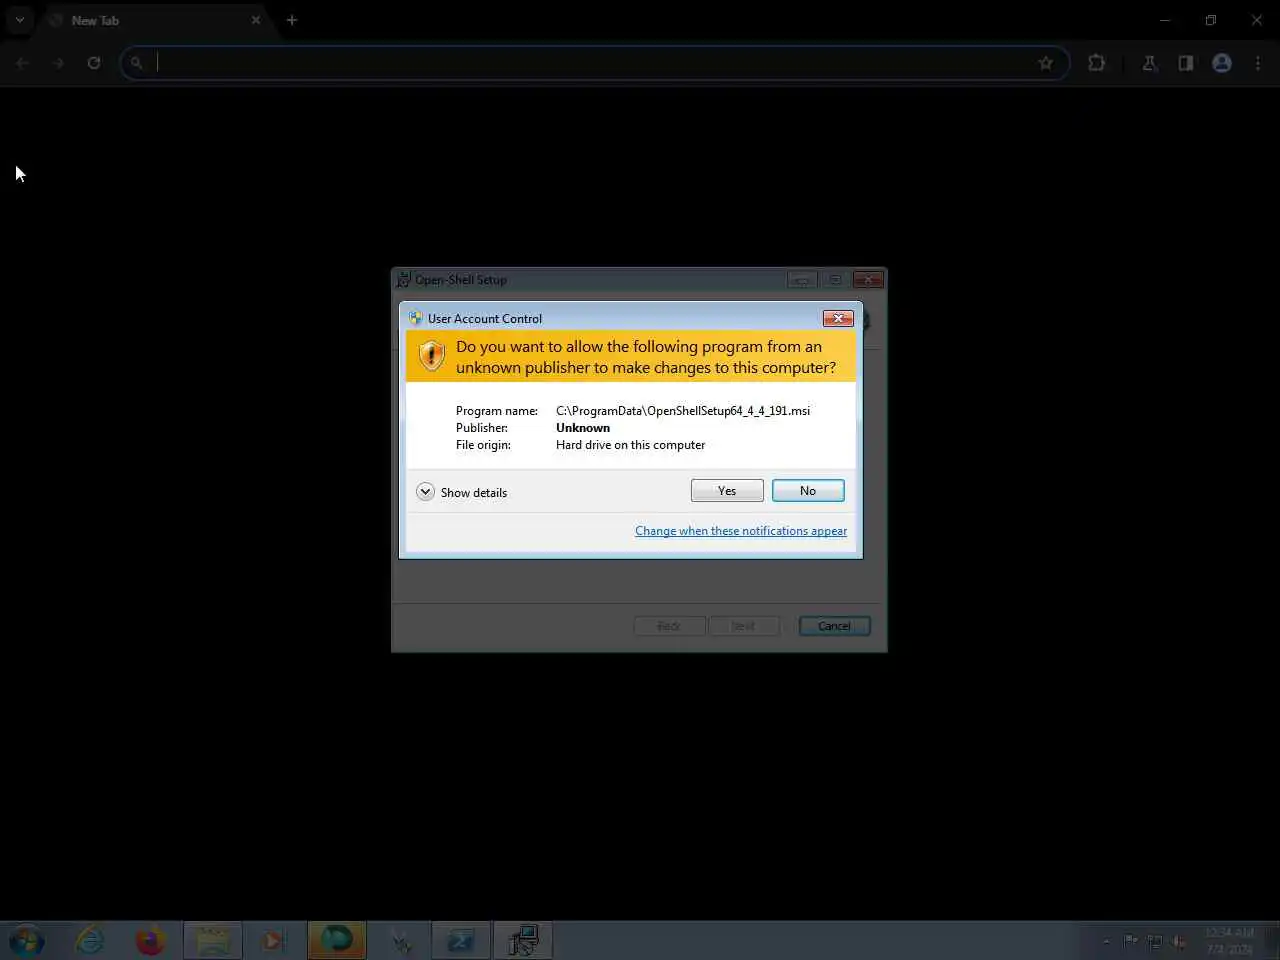Screen dimensions: 1280x960
Task: Close the User Account Control dialog
Action: coord(838,318)
